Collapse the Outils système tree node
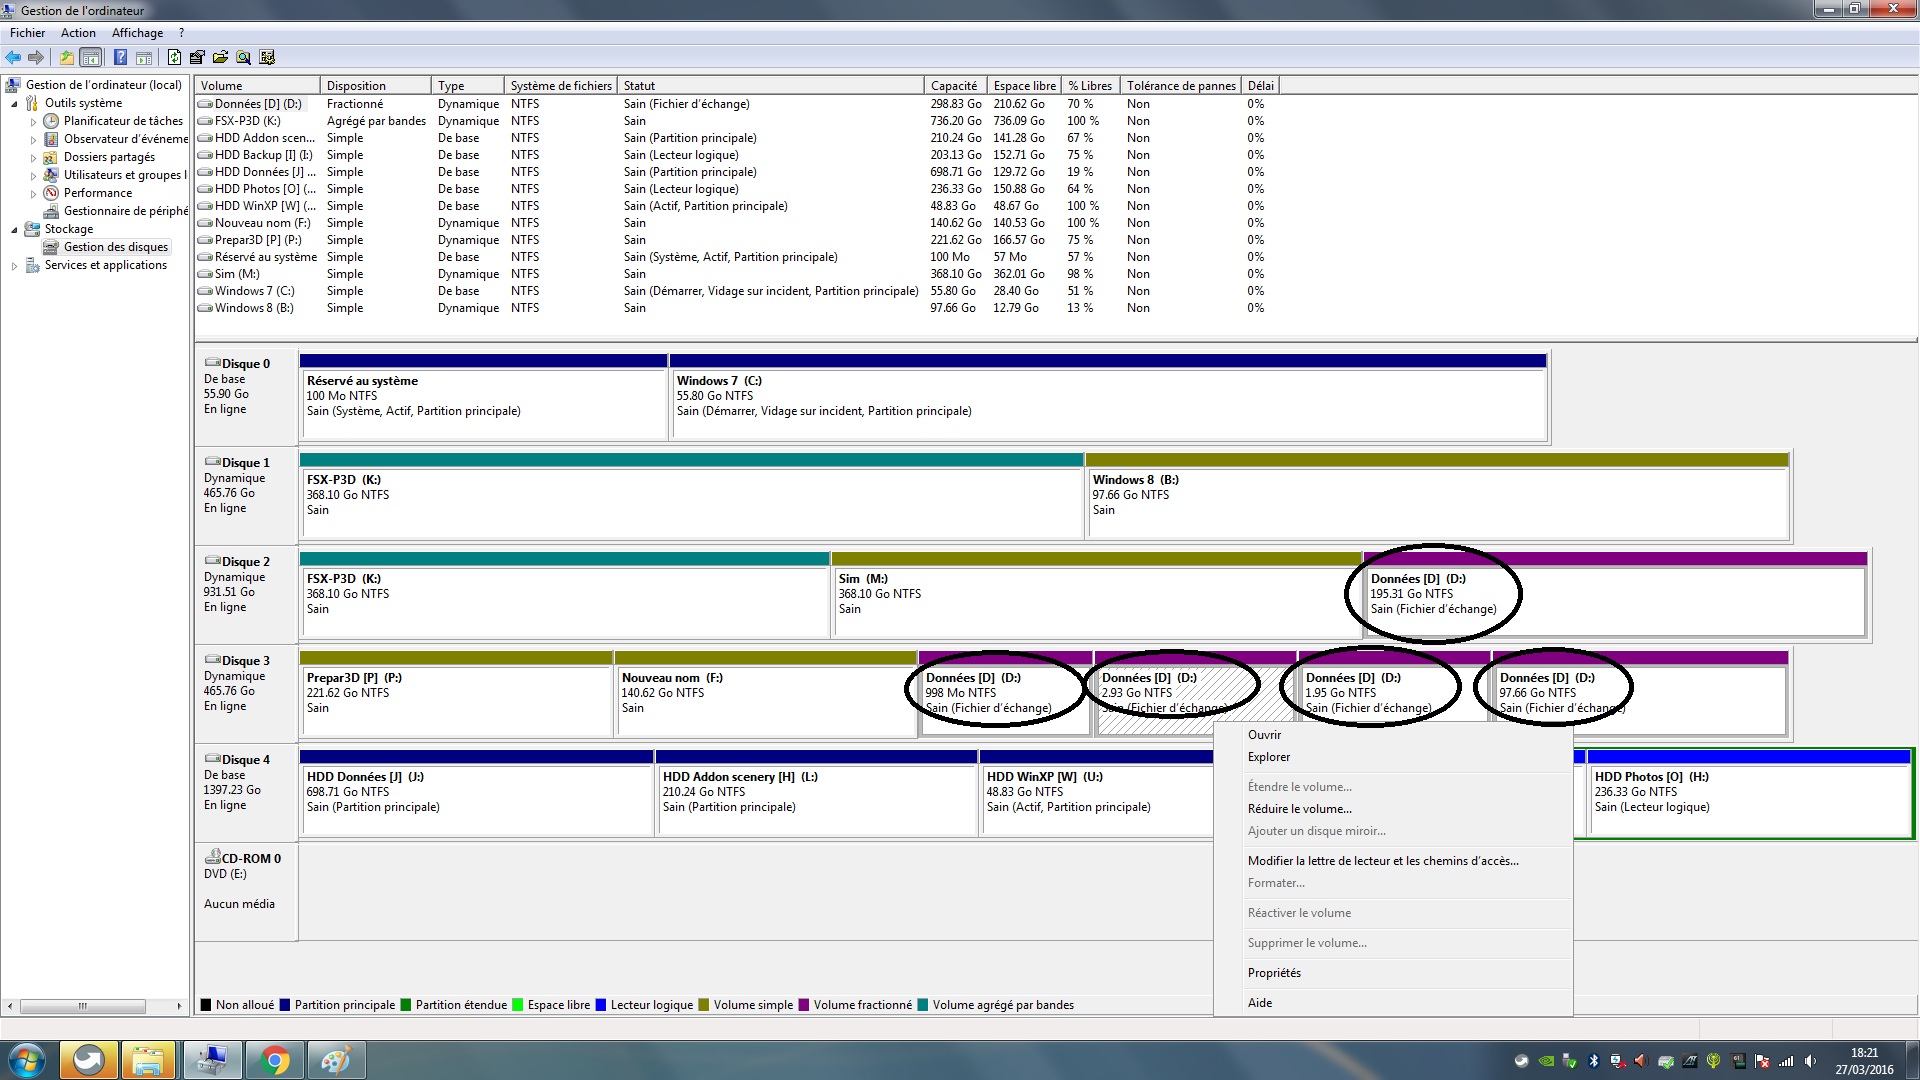This screenshot has height=1080, width=1920. click(14, 104)
